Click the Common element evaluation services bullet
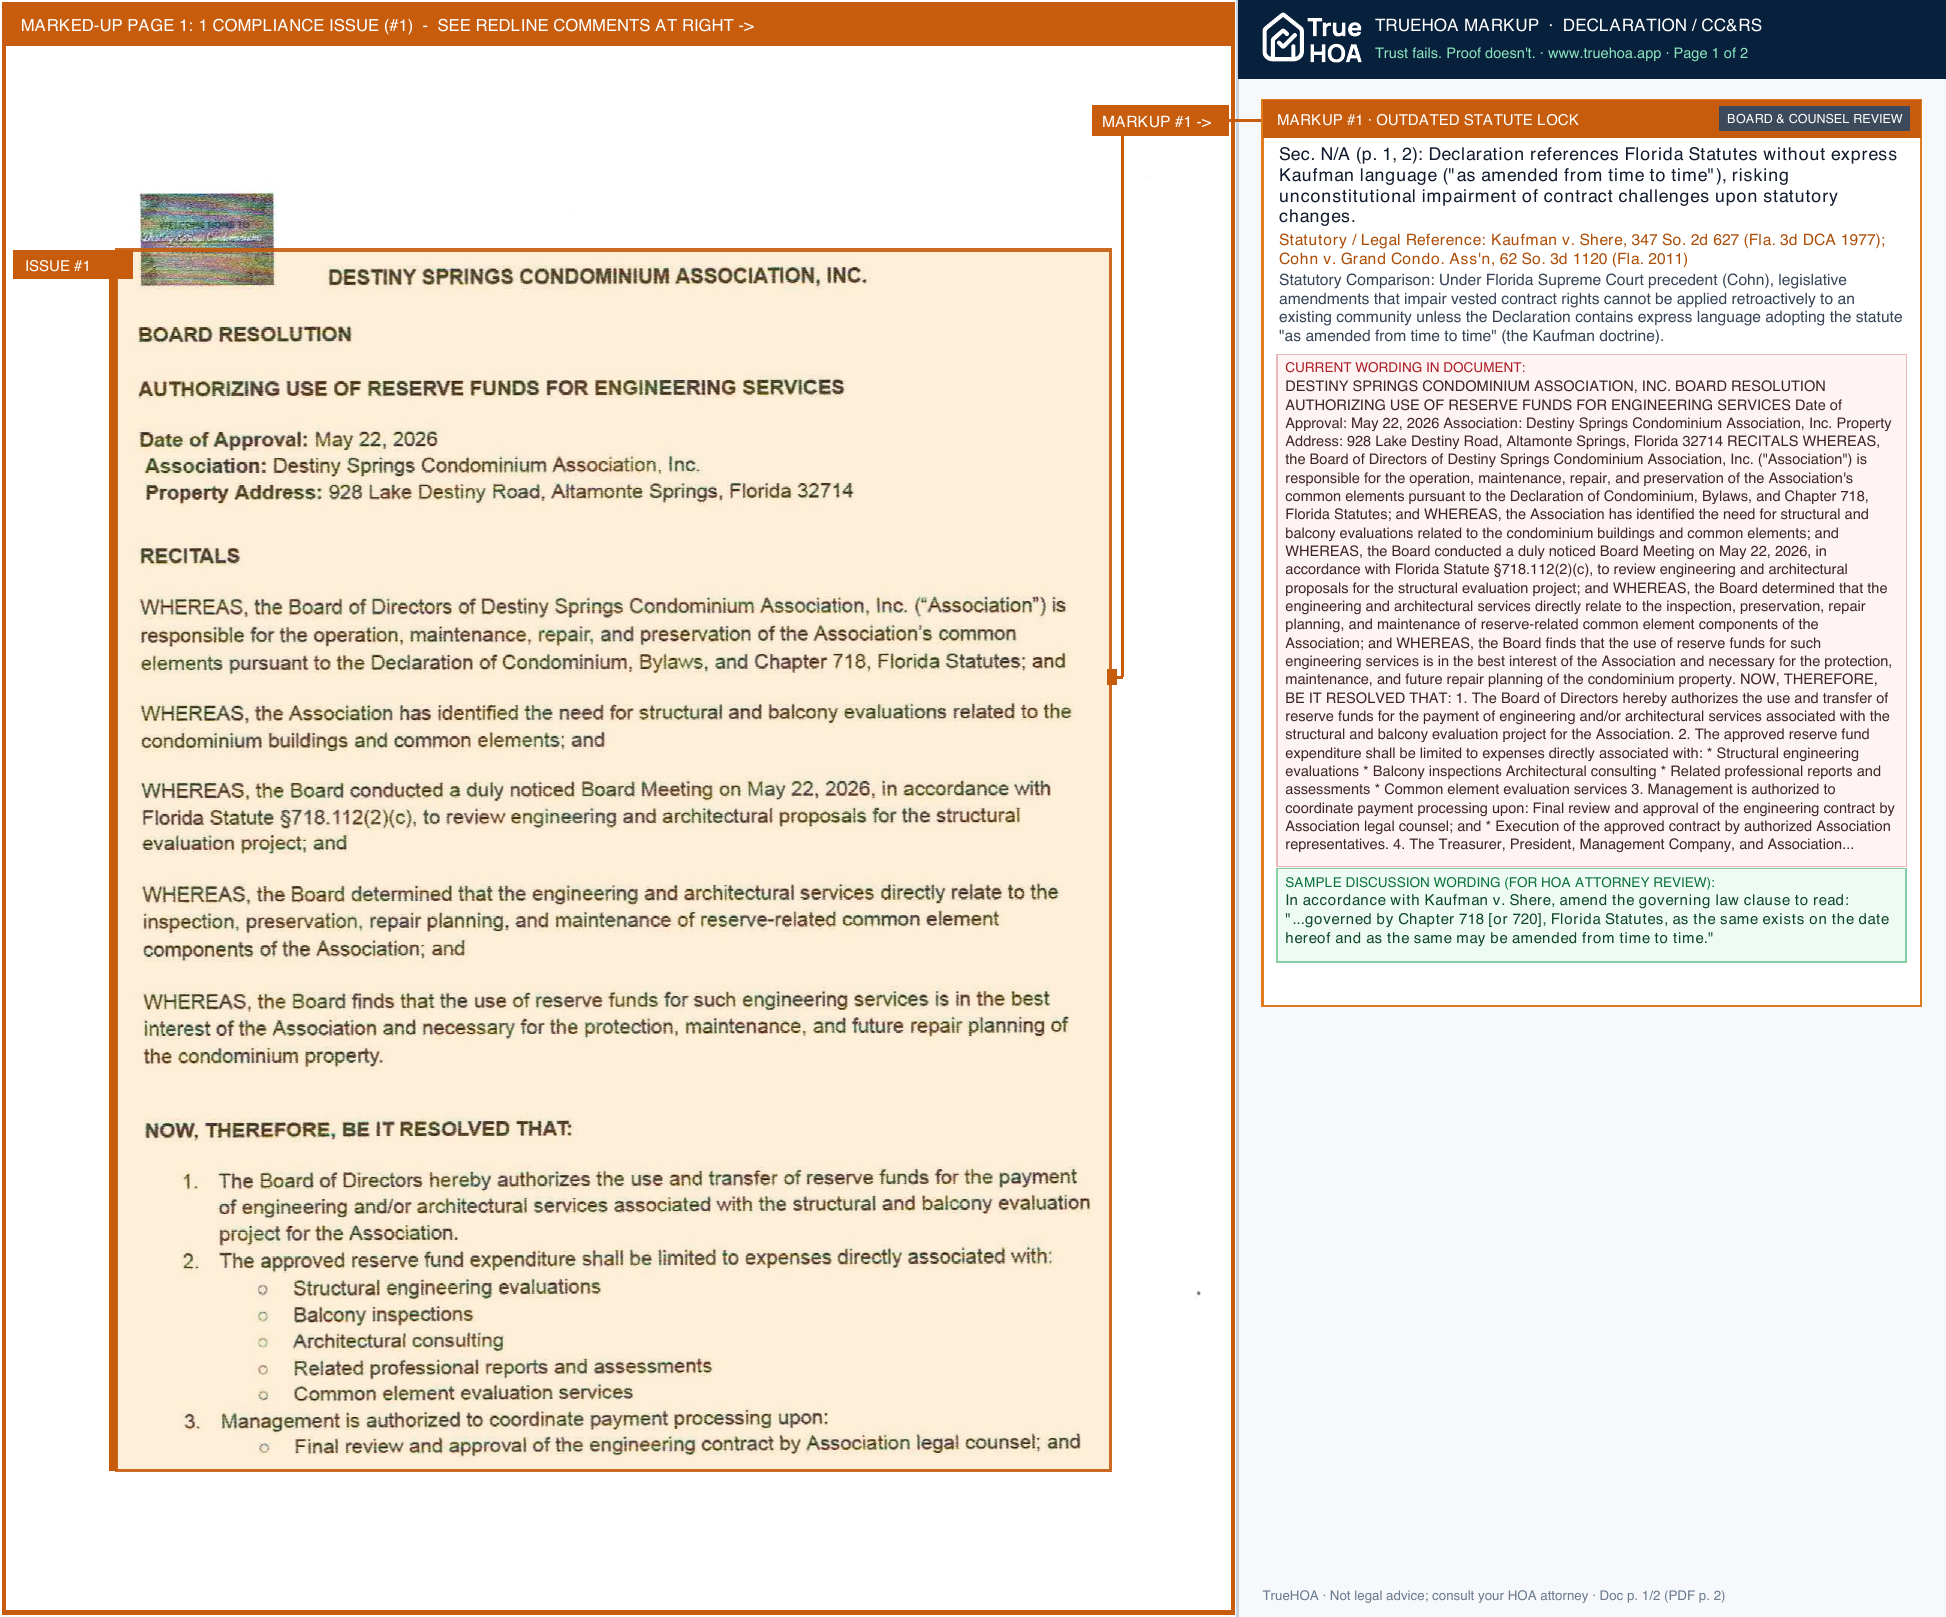 pos(463,1392)
